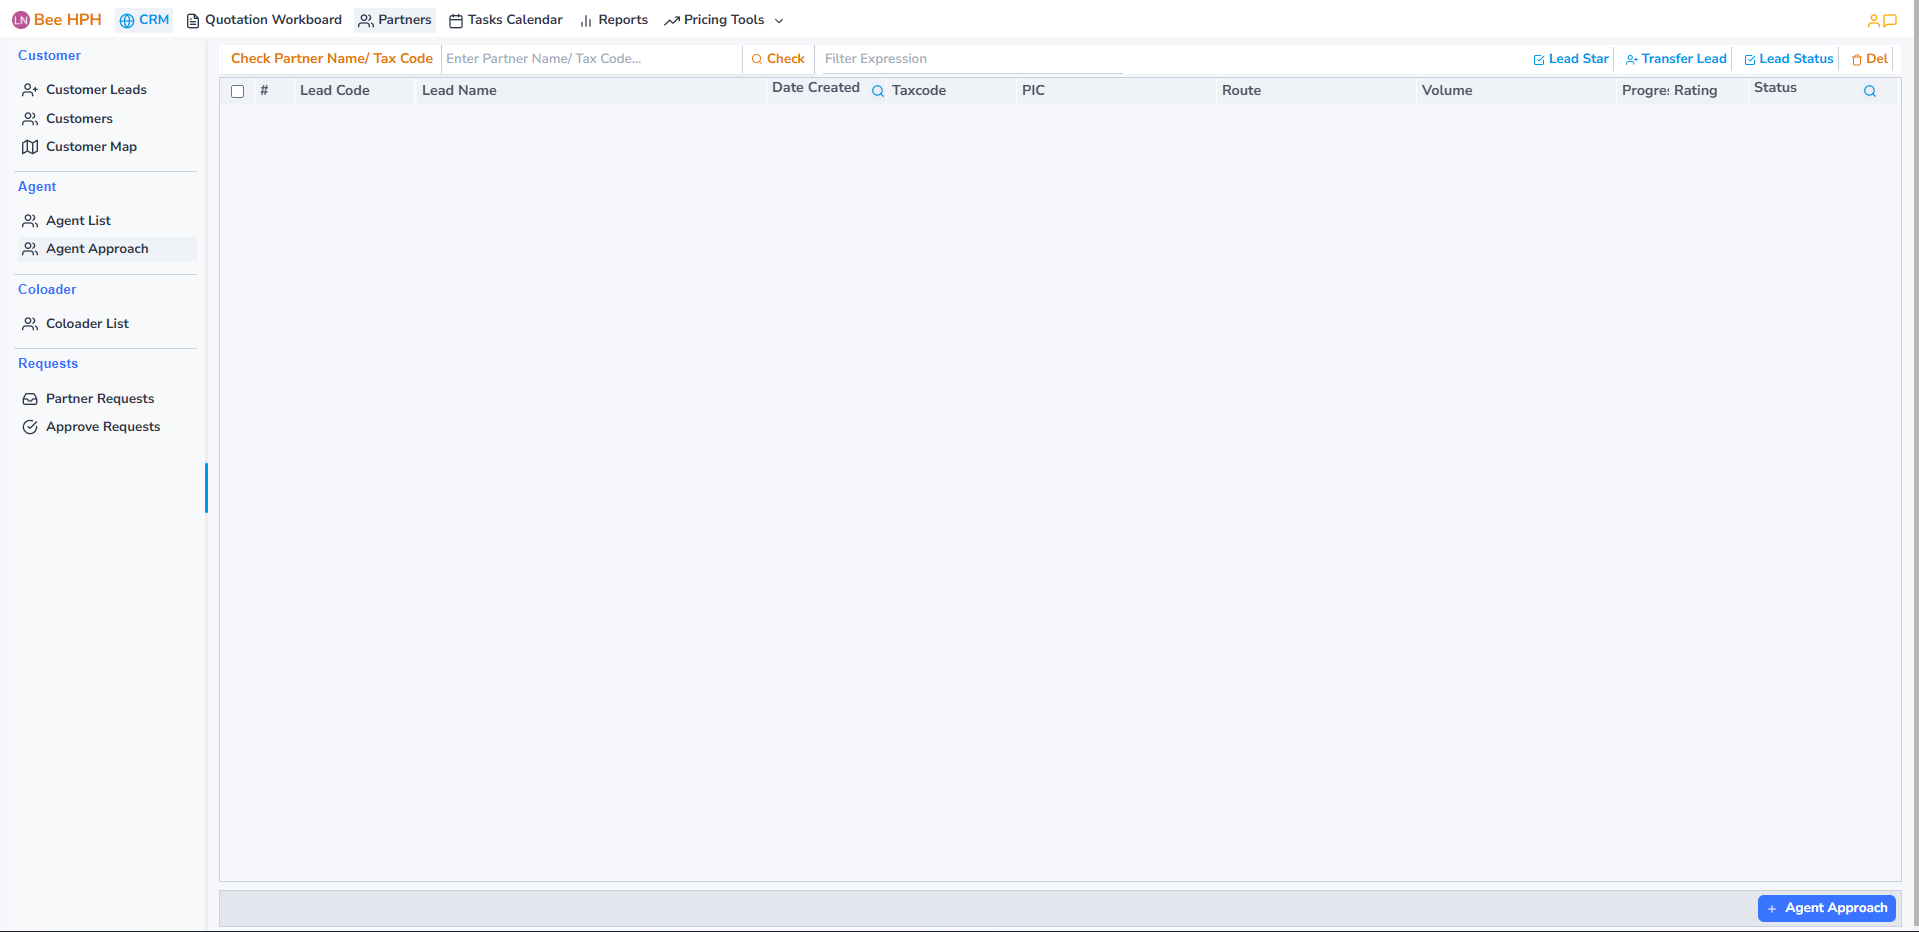Viewport: 1919px width, 932px height.
Task: Click the user profile icon in top-right
Action: click(1873, 20)
